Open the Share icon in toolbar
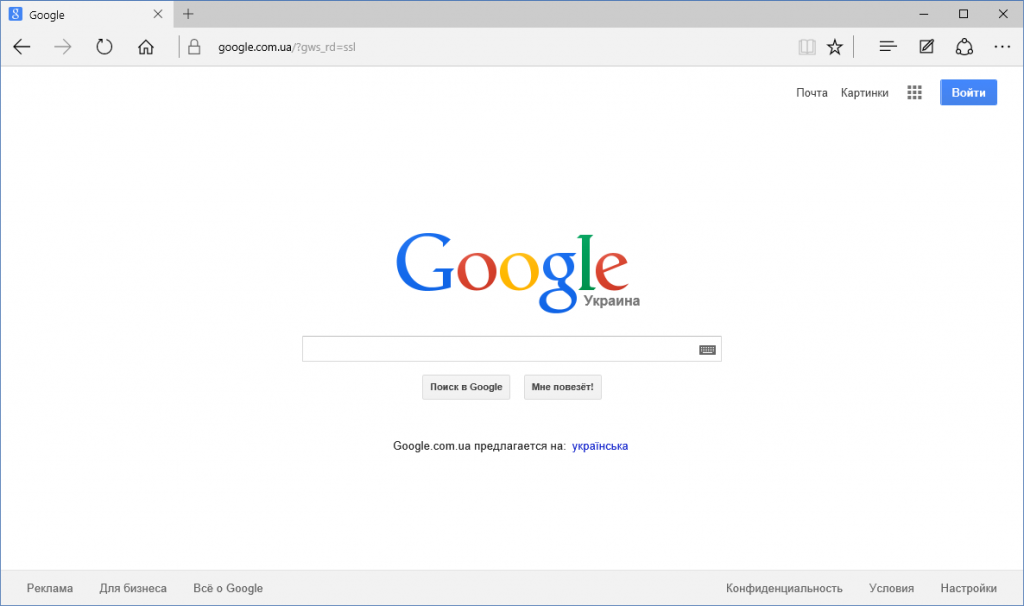 point(964,47)
